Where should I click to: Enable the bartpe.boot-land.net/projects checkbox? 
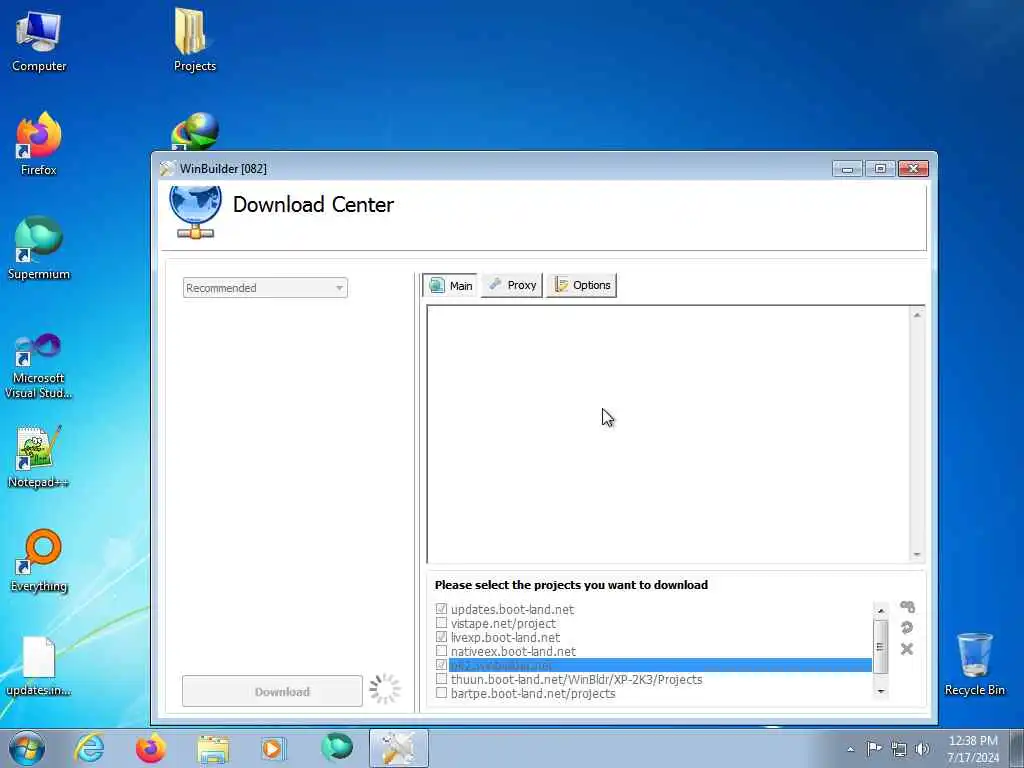(441, 693)
